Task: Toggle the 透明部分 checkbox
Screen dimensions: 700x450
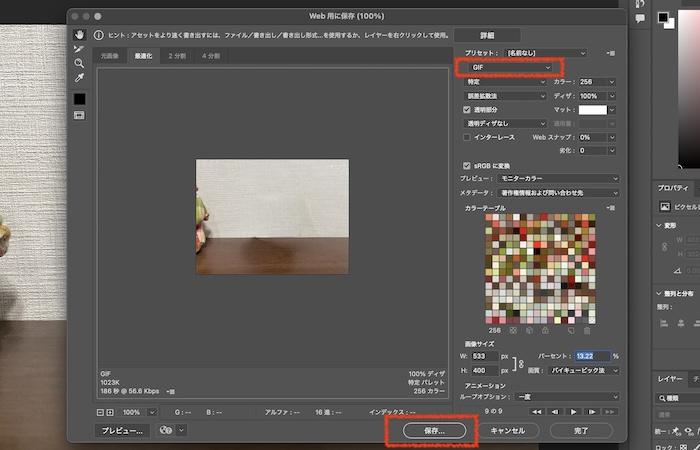Action: pyautogui.click(x=467, y=109)
